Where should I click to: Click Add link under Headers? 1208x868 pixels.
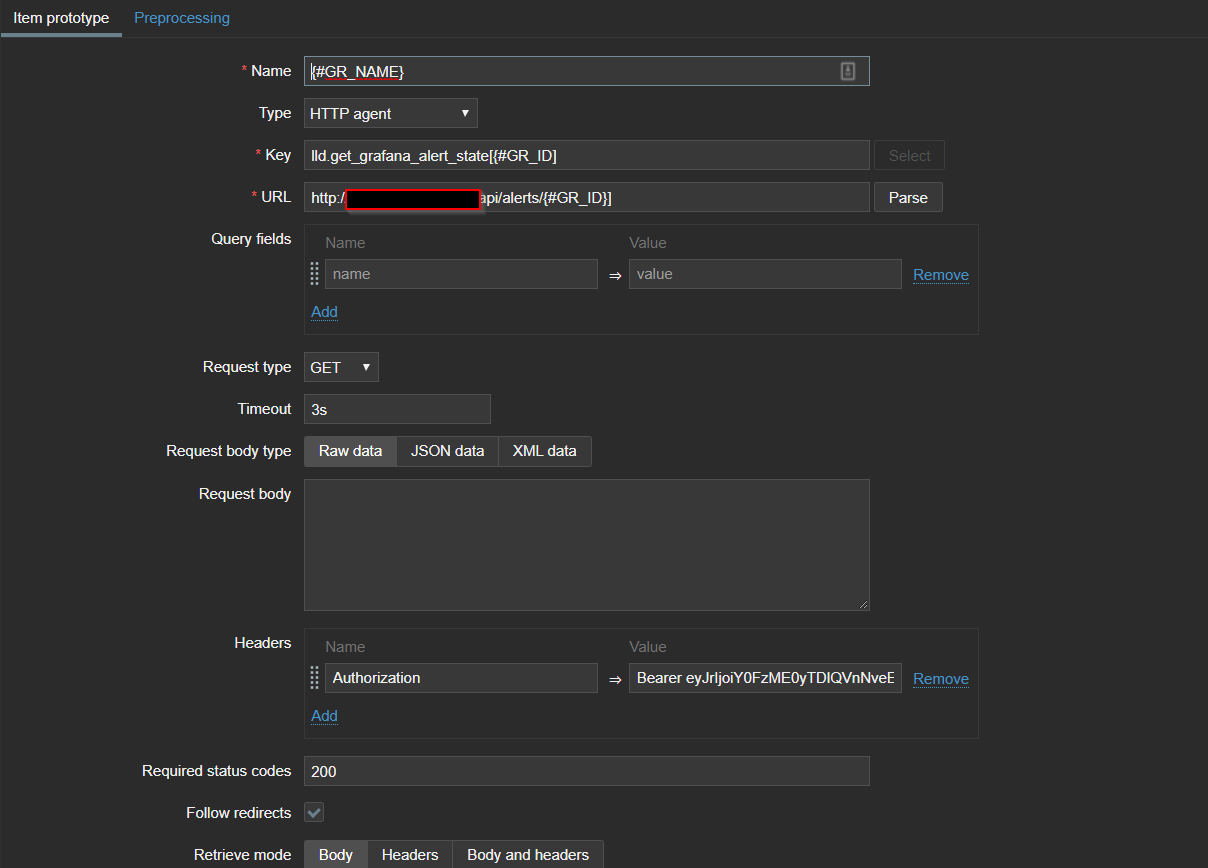[324, 716]
